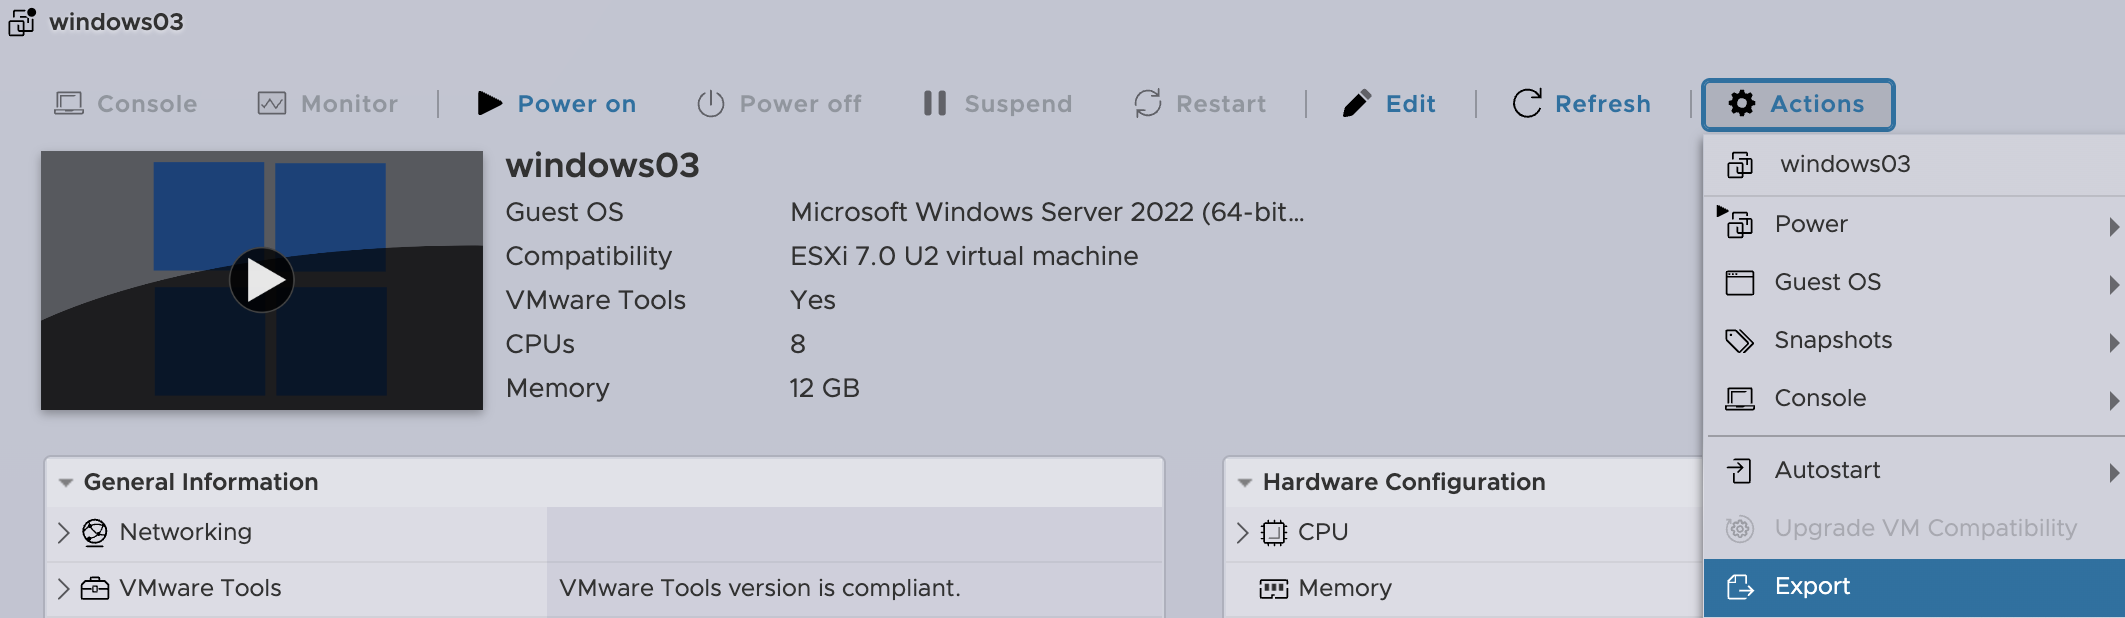Viewport: 2125px width, 618px height.
Task: Click the Refresh circular arrow icon
Action: click(1527, 103)
